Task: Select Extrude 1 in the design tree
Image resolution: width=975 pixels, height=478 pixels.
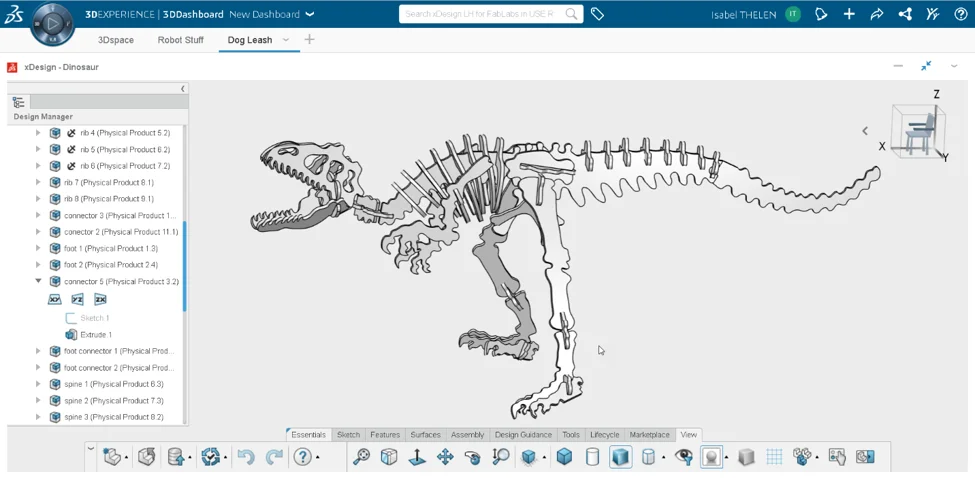Action: coord(96,335)
